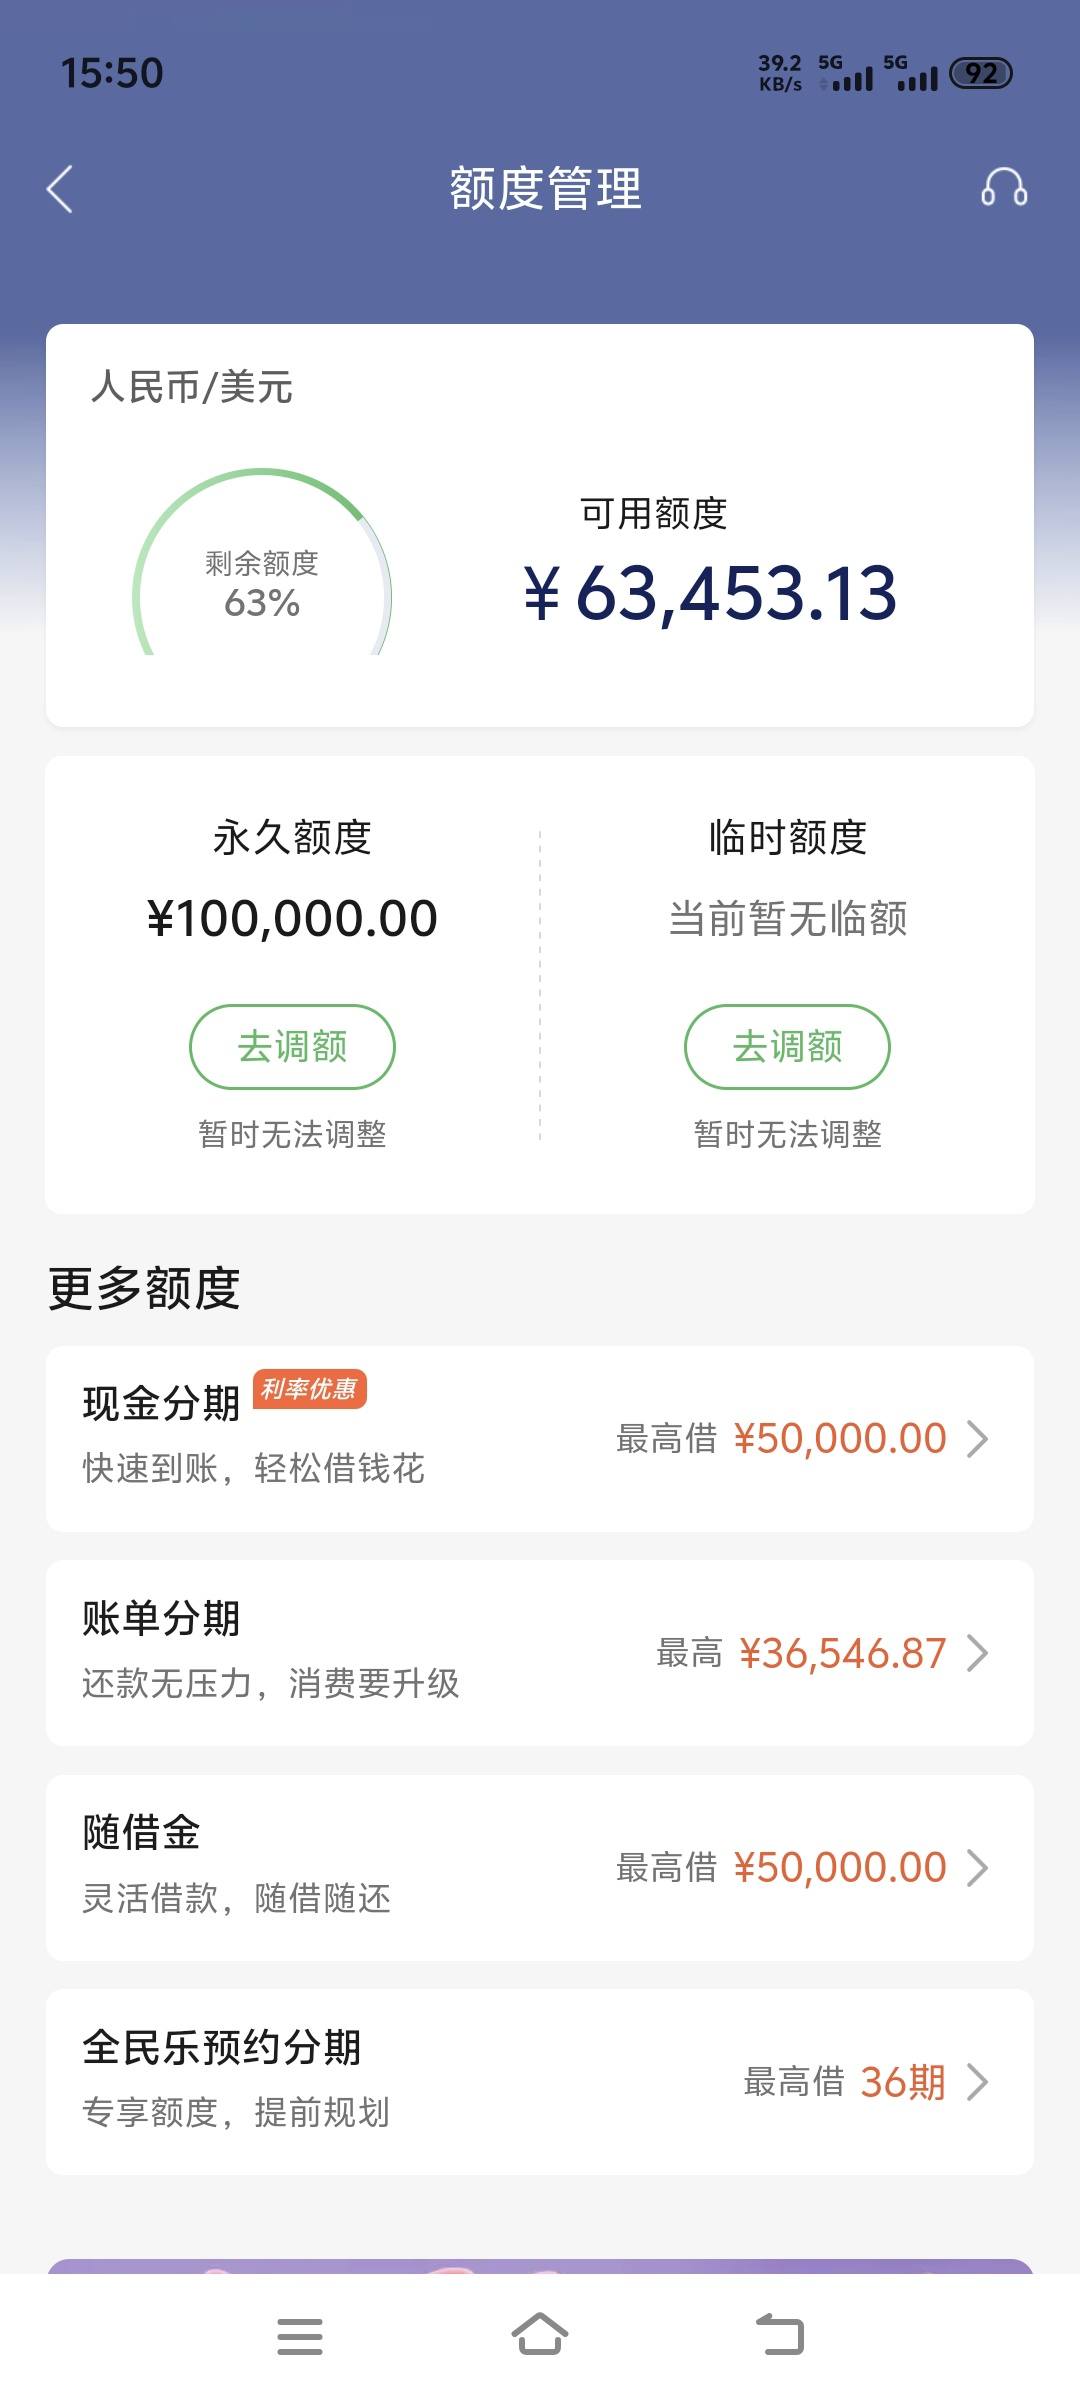Tap Android home navigation icon

[540, 2334]
